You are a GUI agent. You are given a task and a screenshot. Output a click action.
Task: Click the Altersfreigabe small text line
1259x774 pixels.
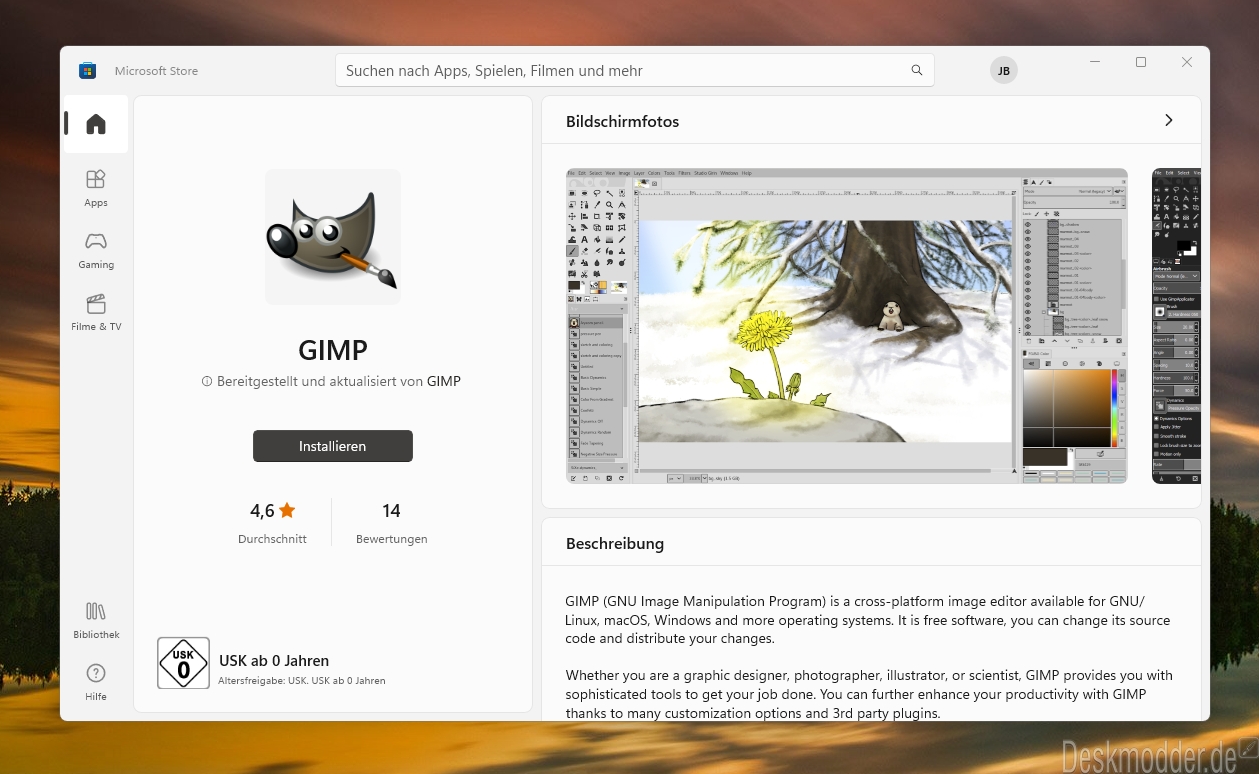pyautogui.click(x=302, y=681)
